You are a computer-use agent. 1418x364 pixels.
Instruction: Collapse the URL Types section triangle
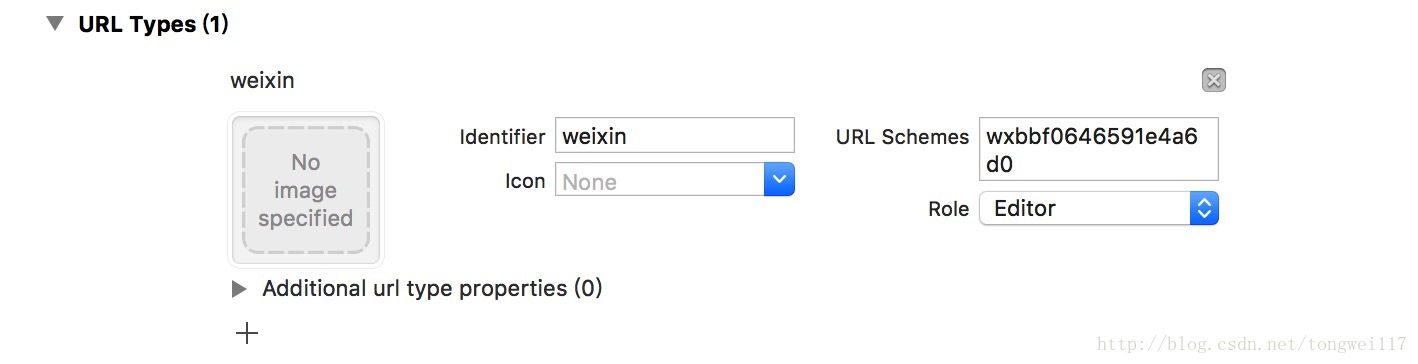click(x=54, y=24)
